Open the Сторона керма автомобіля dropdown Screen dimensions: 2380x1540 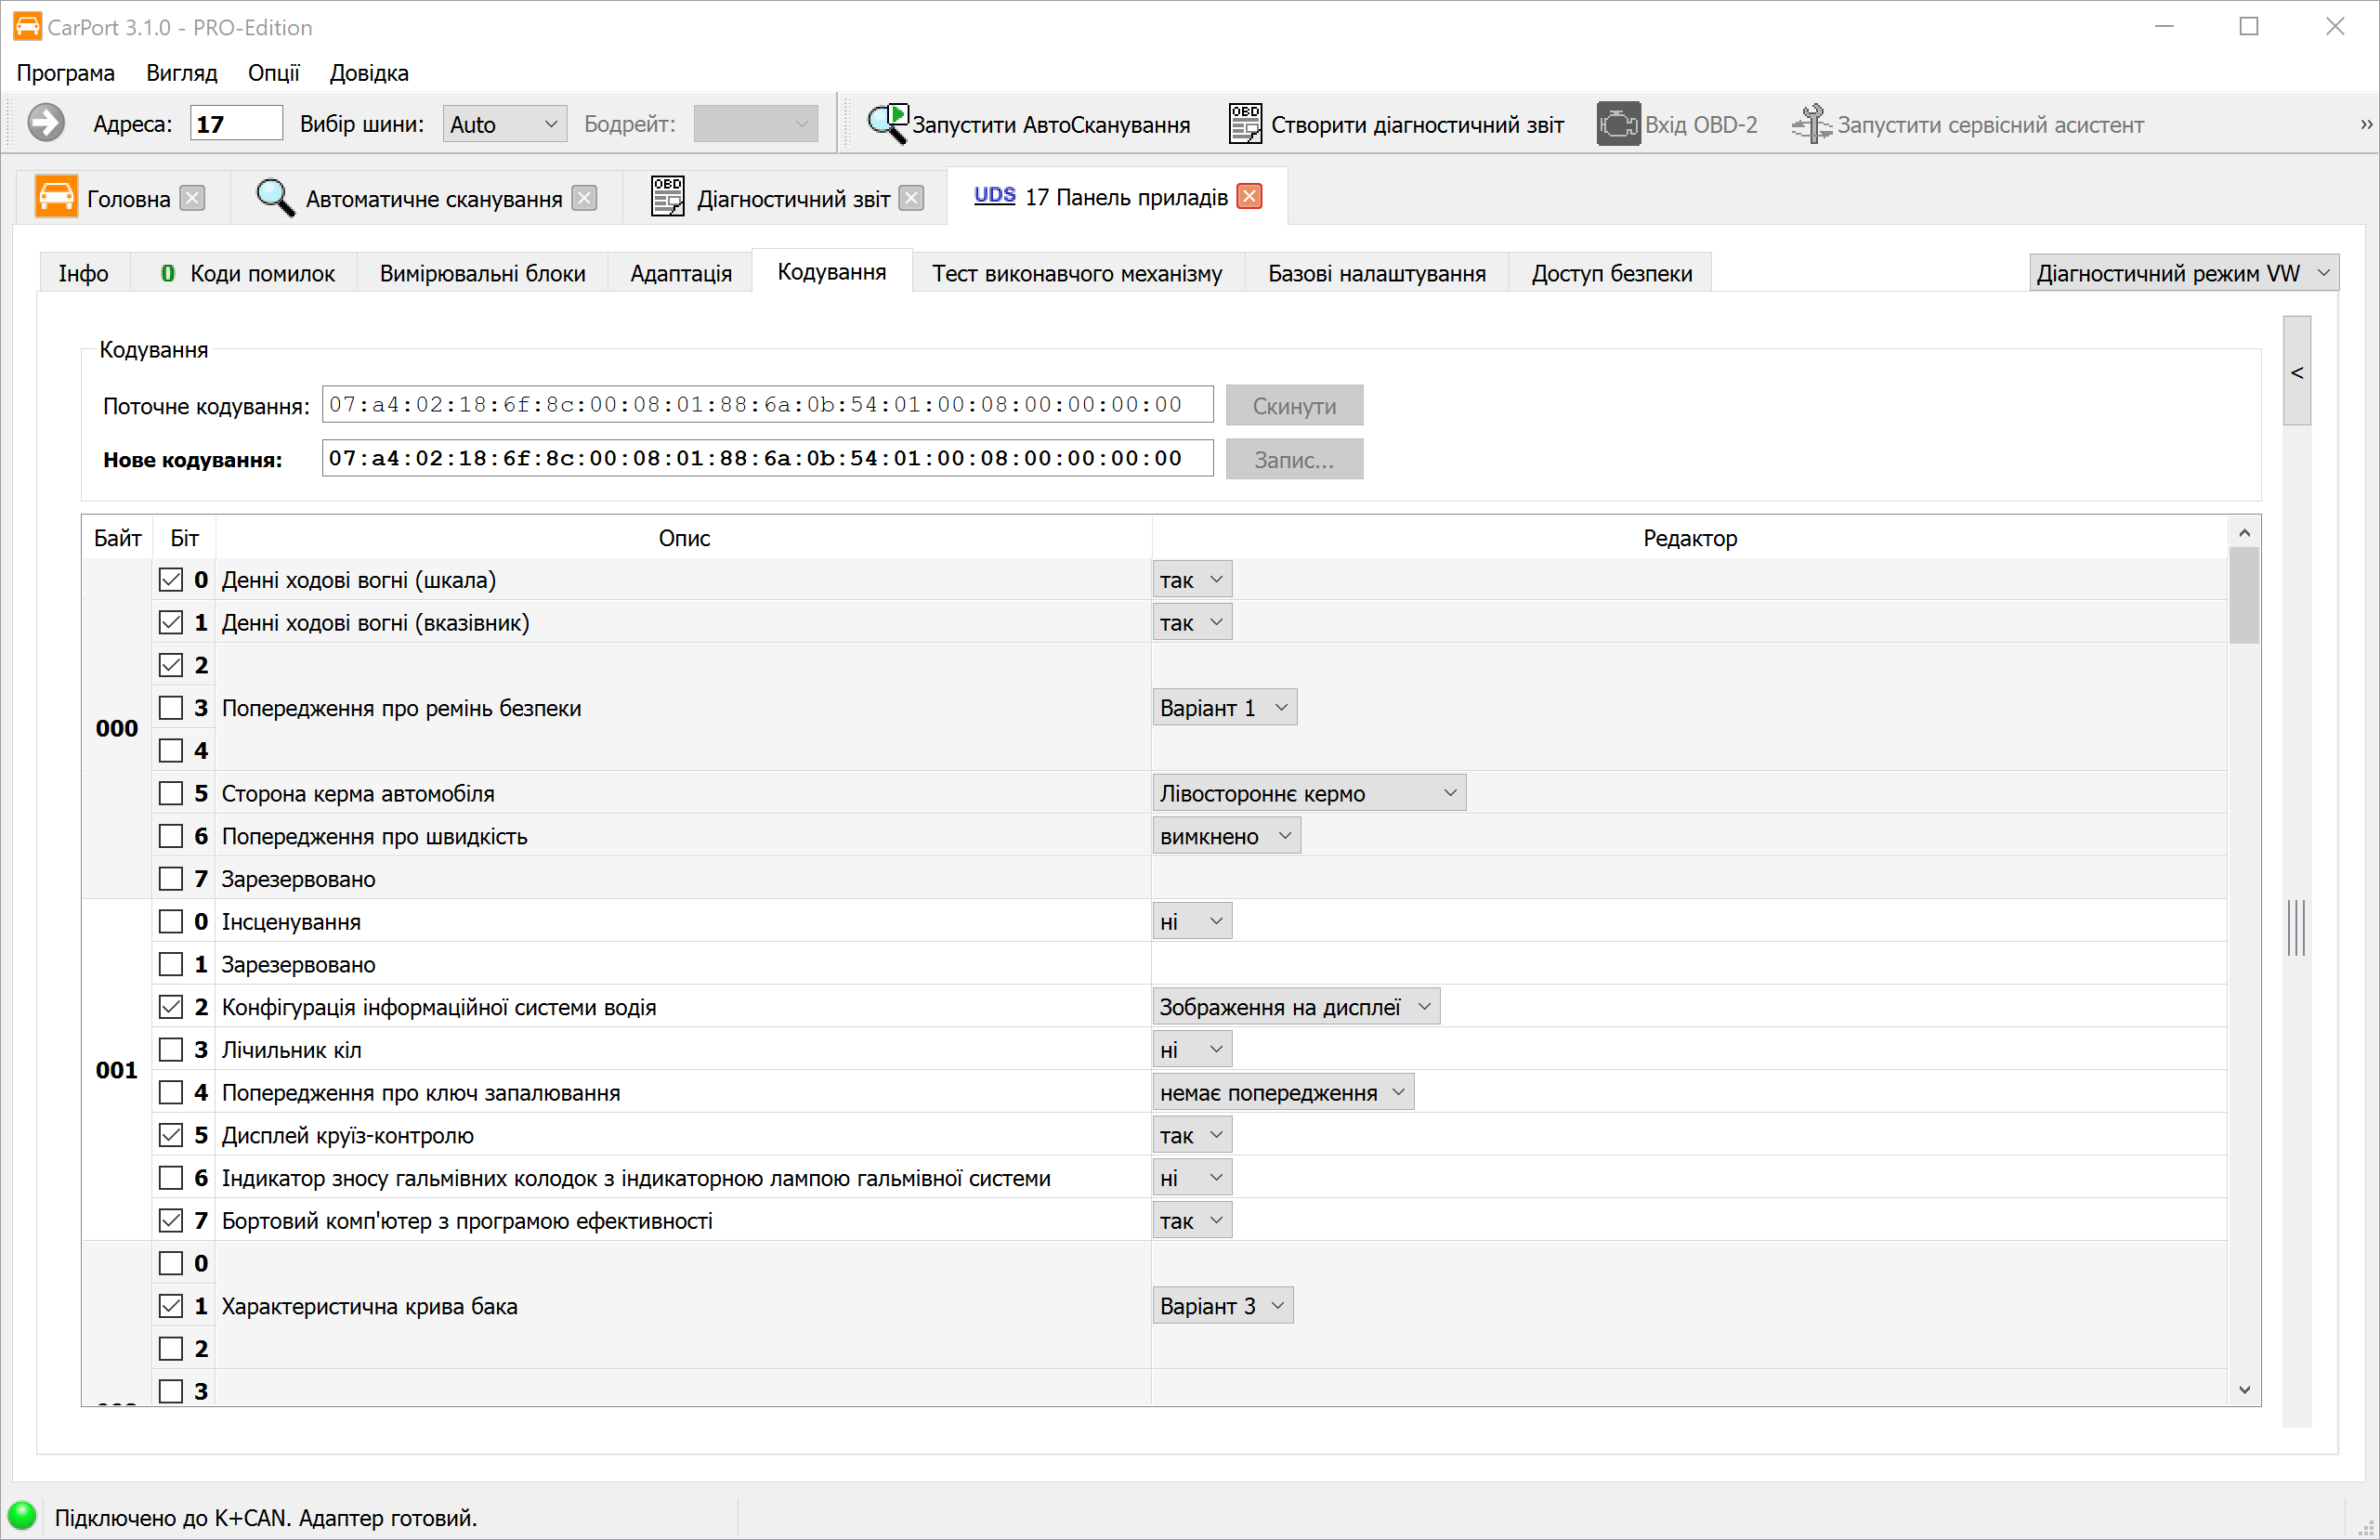pos(1308,793)
